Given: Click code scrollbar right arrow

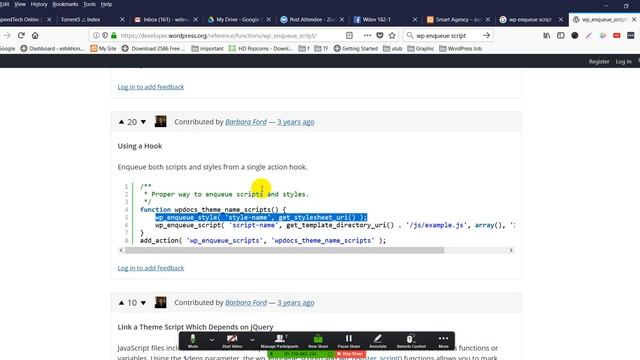Looking at the screenshot, I should pos(511,250).
